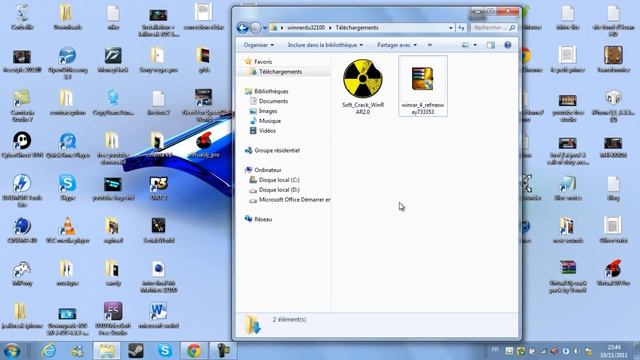Toggle the preview pane button
Viewport: 640px width, 360px height.
[491, 45]
